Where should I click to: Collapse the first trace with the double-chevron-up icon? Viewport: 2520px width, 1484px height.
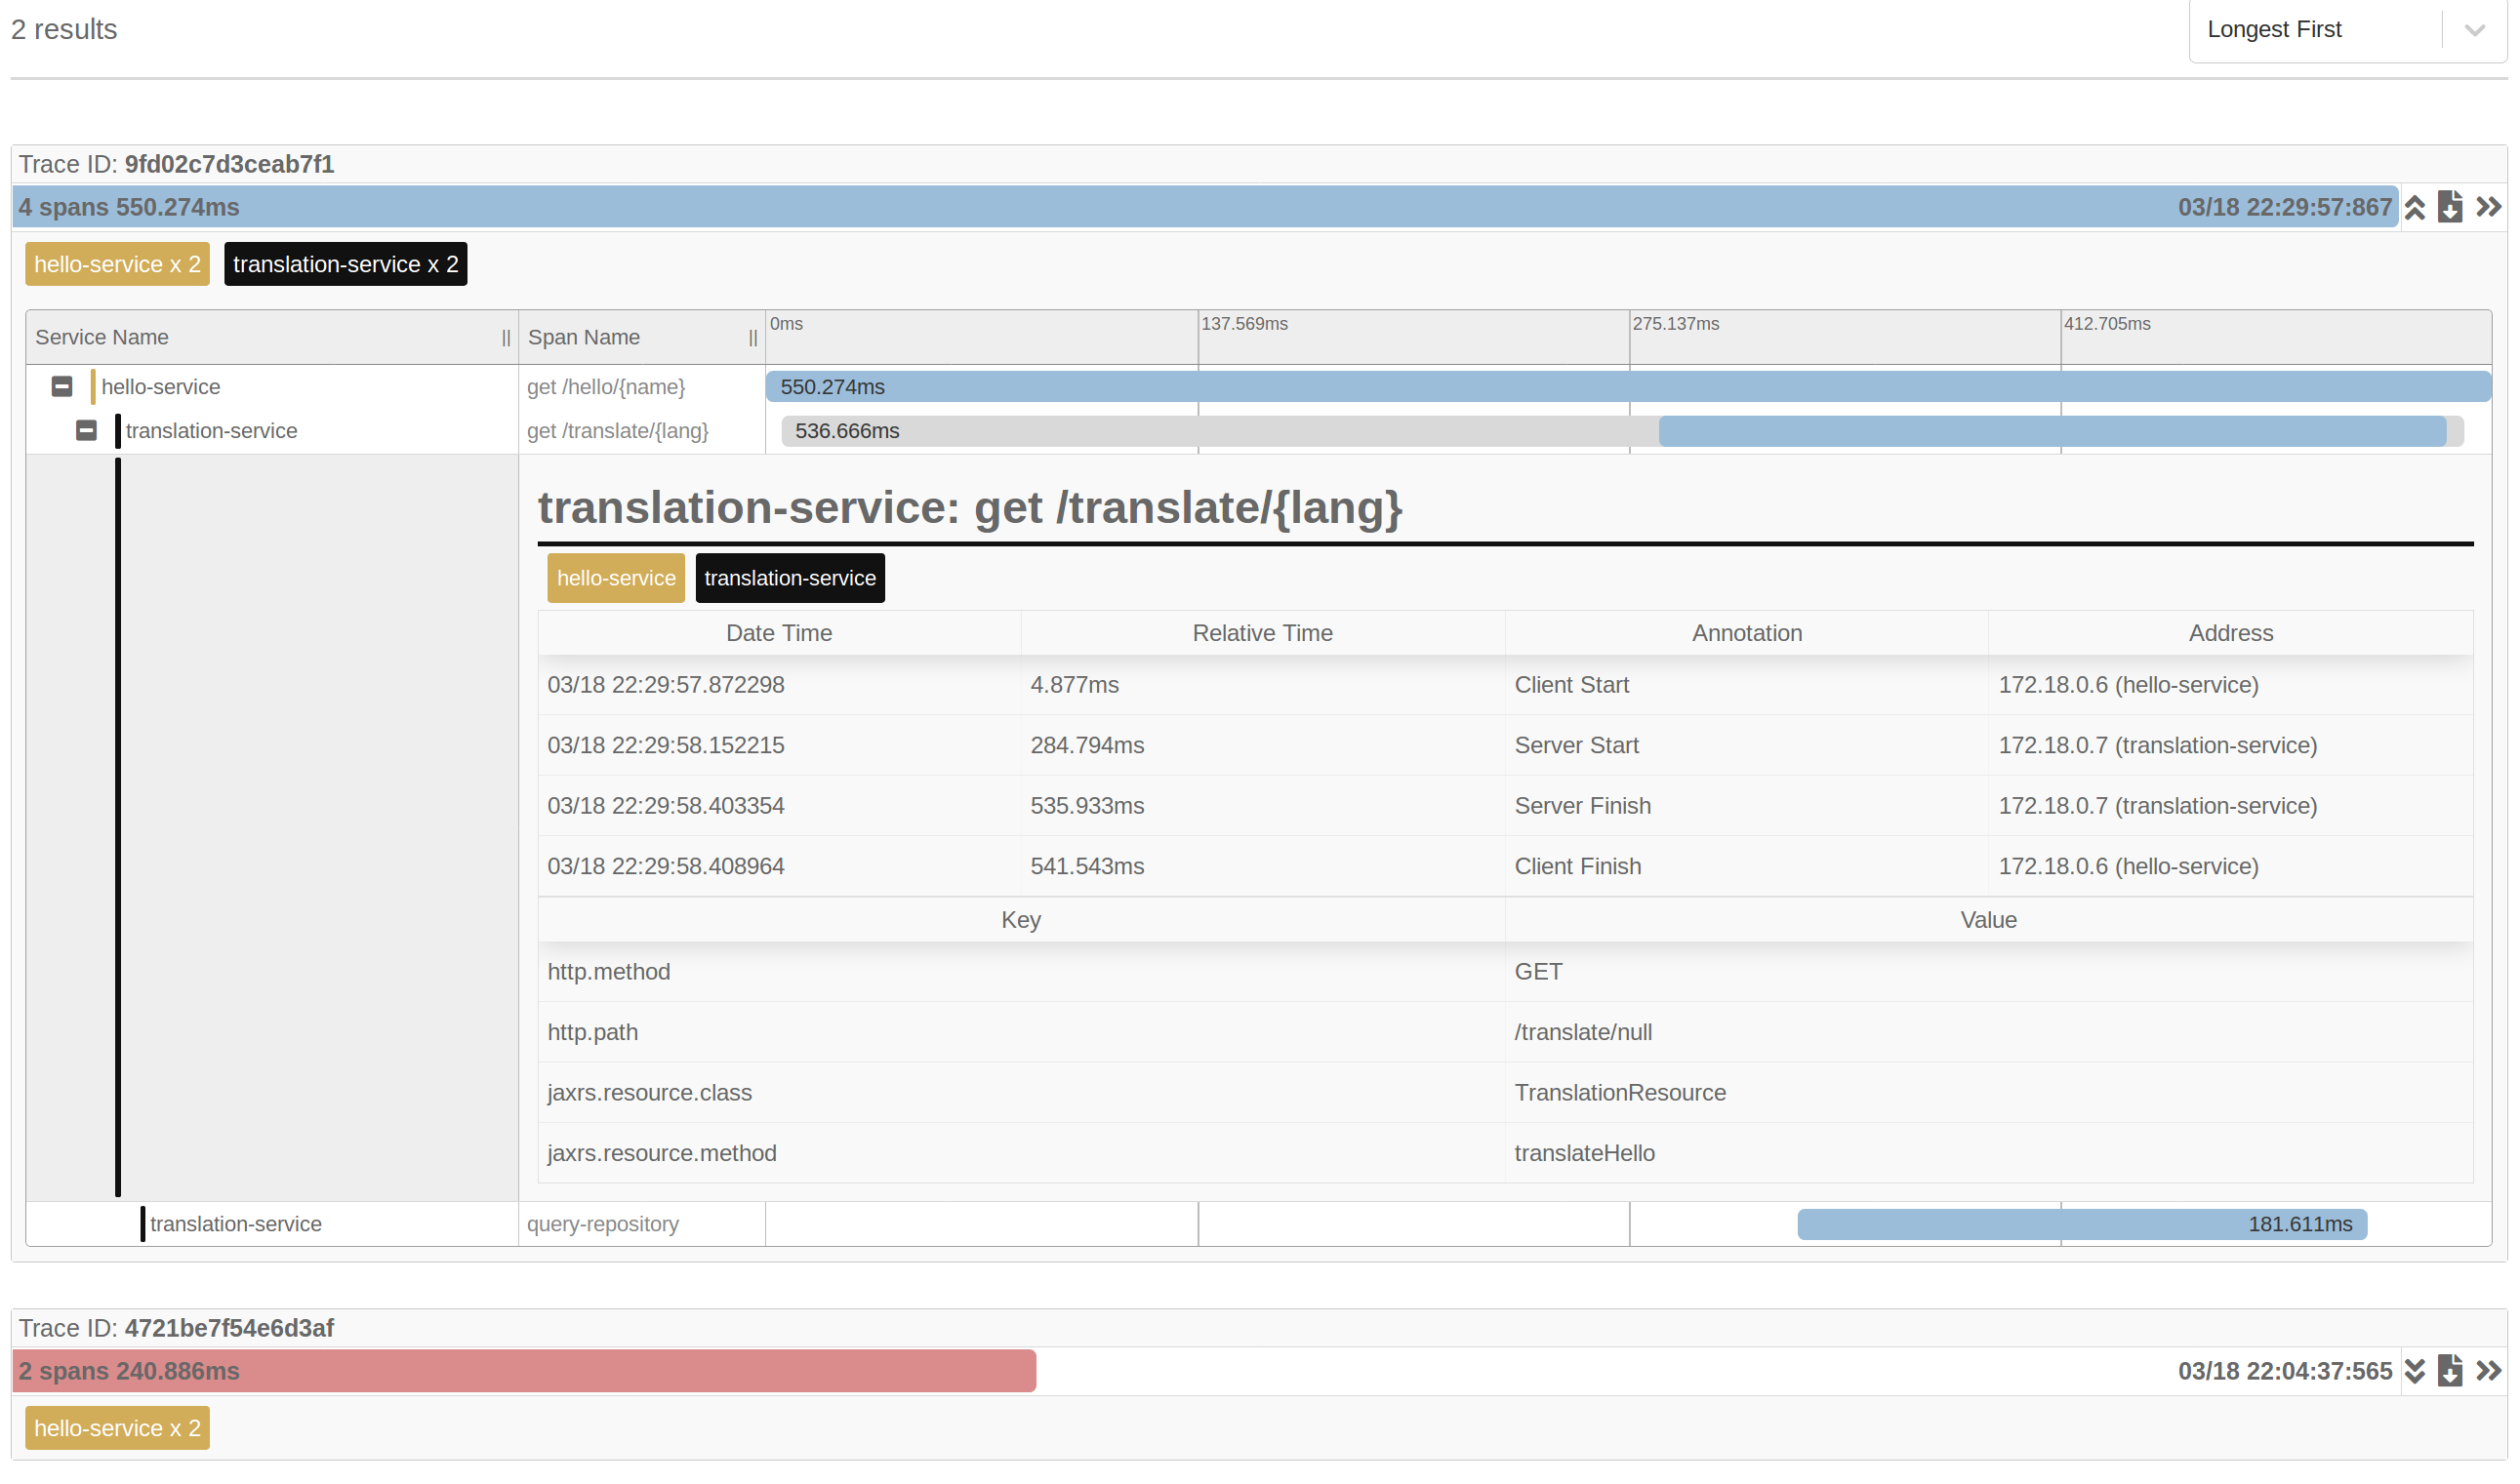tap(2415, 208)
